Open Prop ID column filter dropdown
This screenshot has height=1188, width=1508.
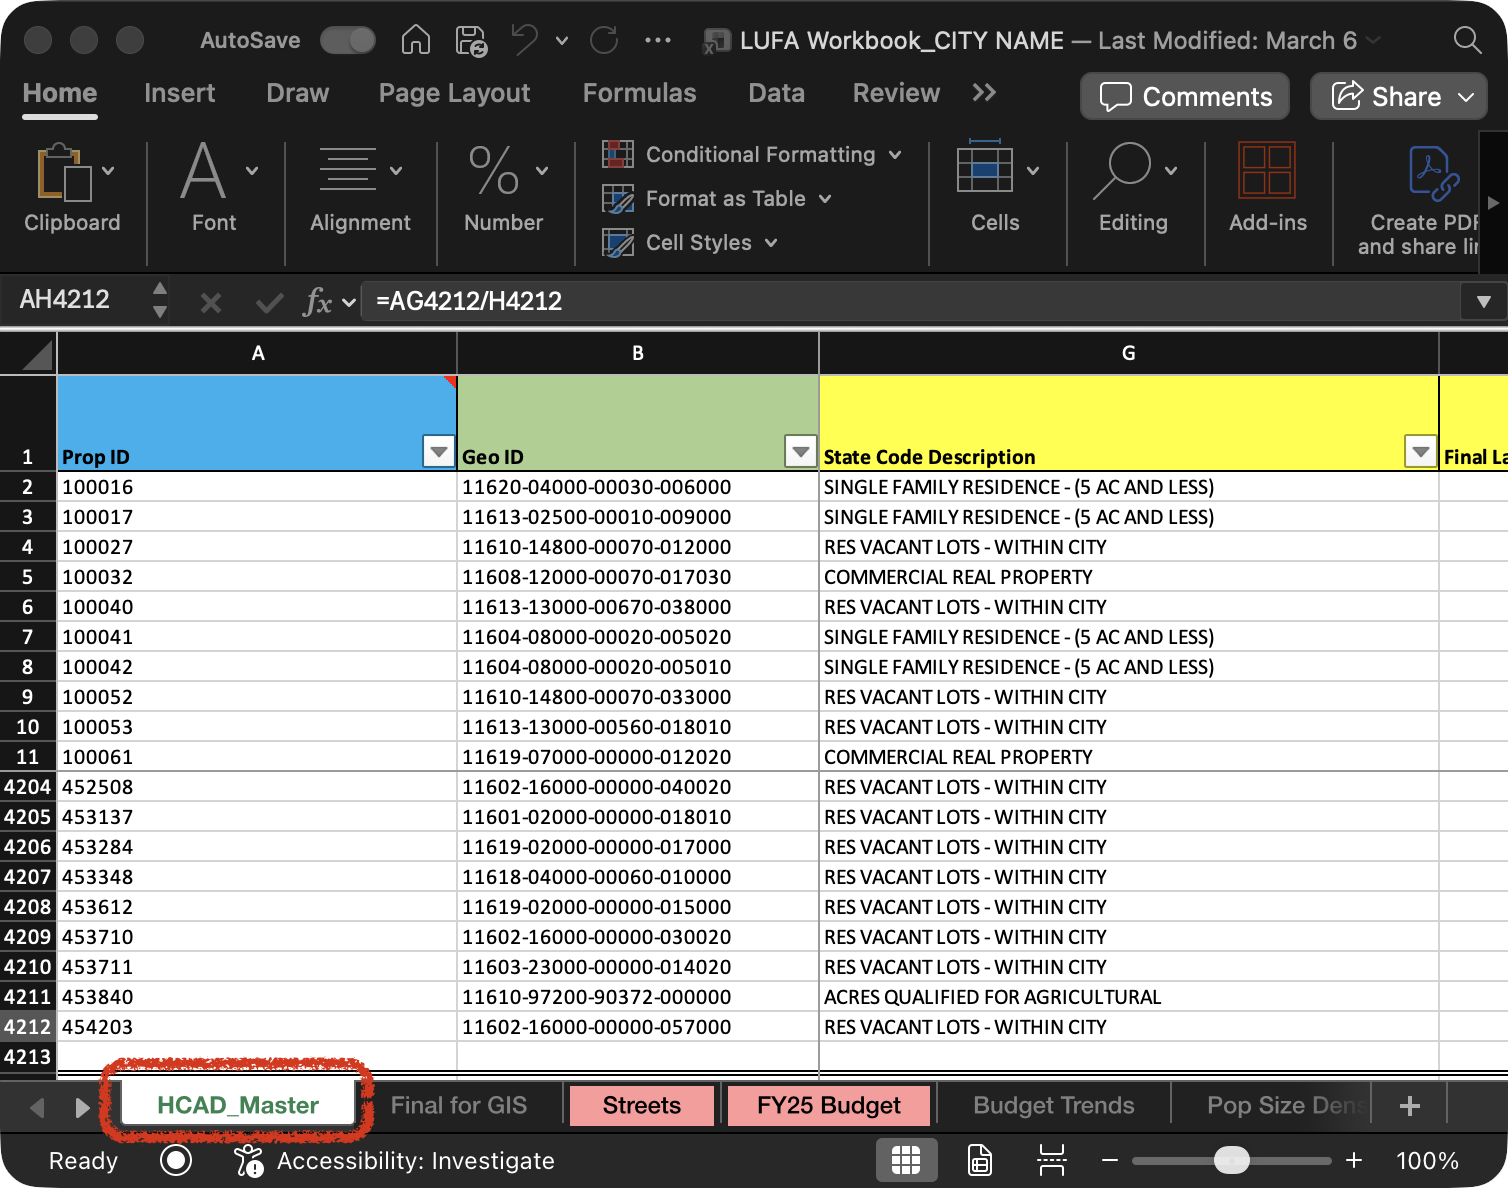point(438,451)
